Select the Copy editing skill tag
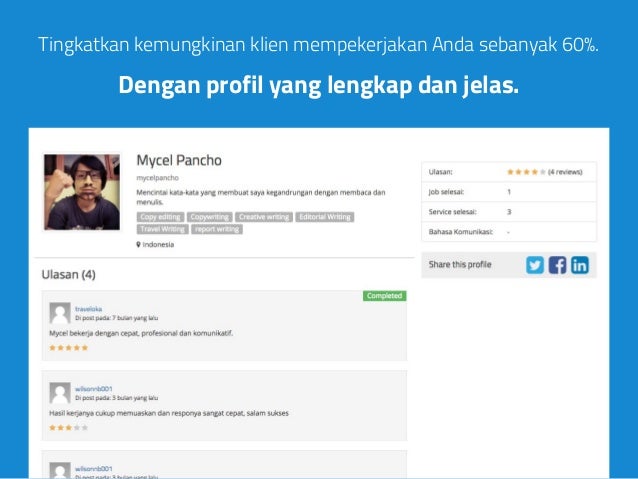The image size is (638, 479). [x=160, y=217]
